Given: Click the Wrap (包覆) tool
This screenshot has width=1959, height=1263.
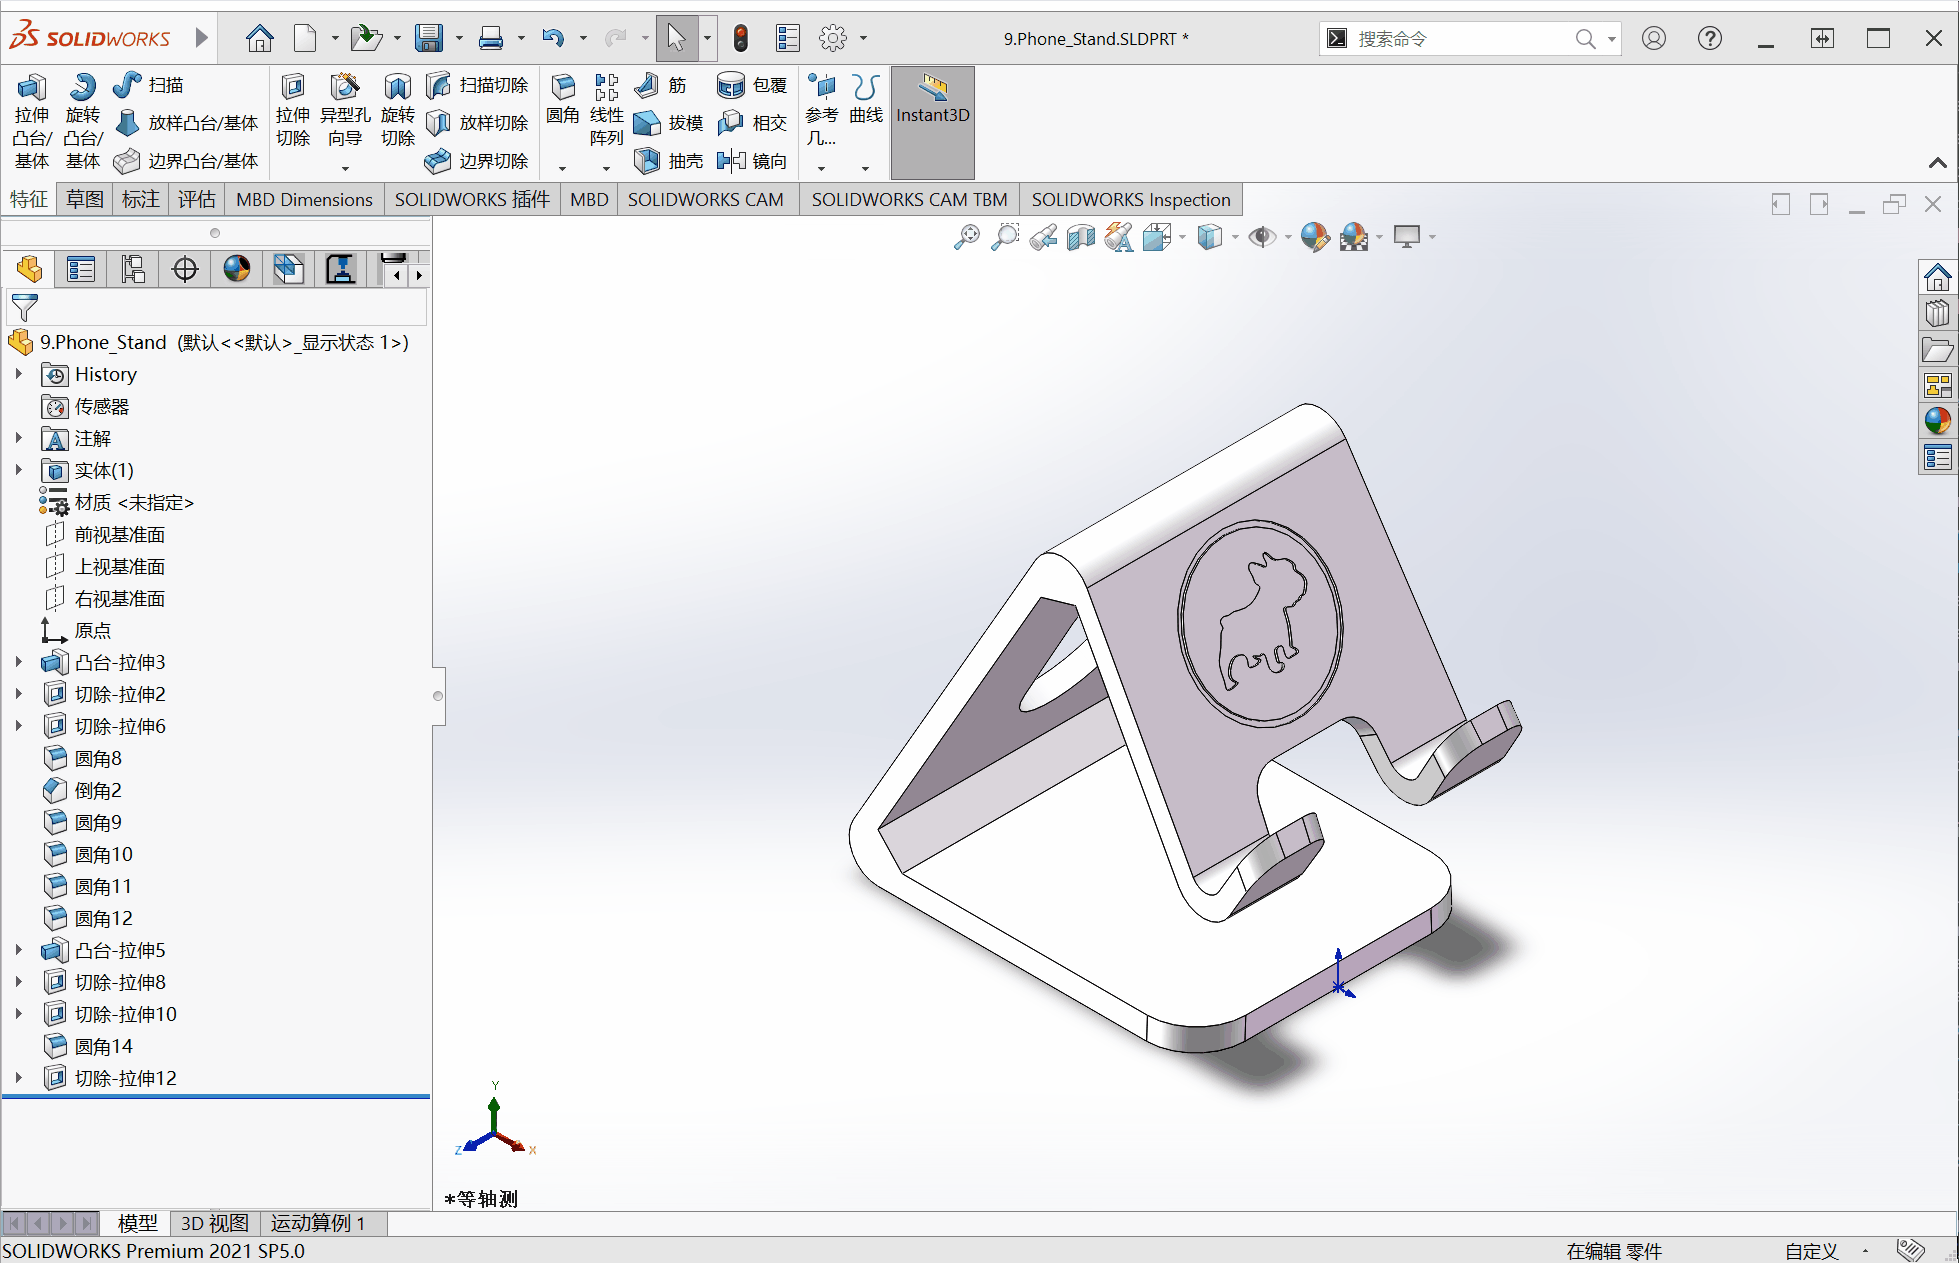Looking at the screenshot, I should pos(753,85).
